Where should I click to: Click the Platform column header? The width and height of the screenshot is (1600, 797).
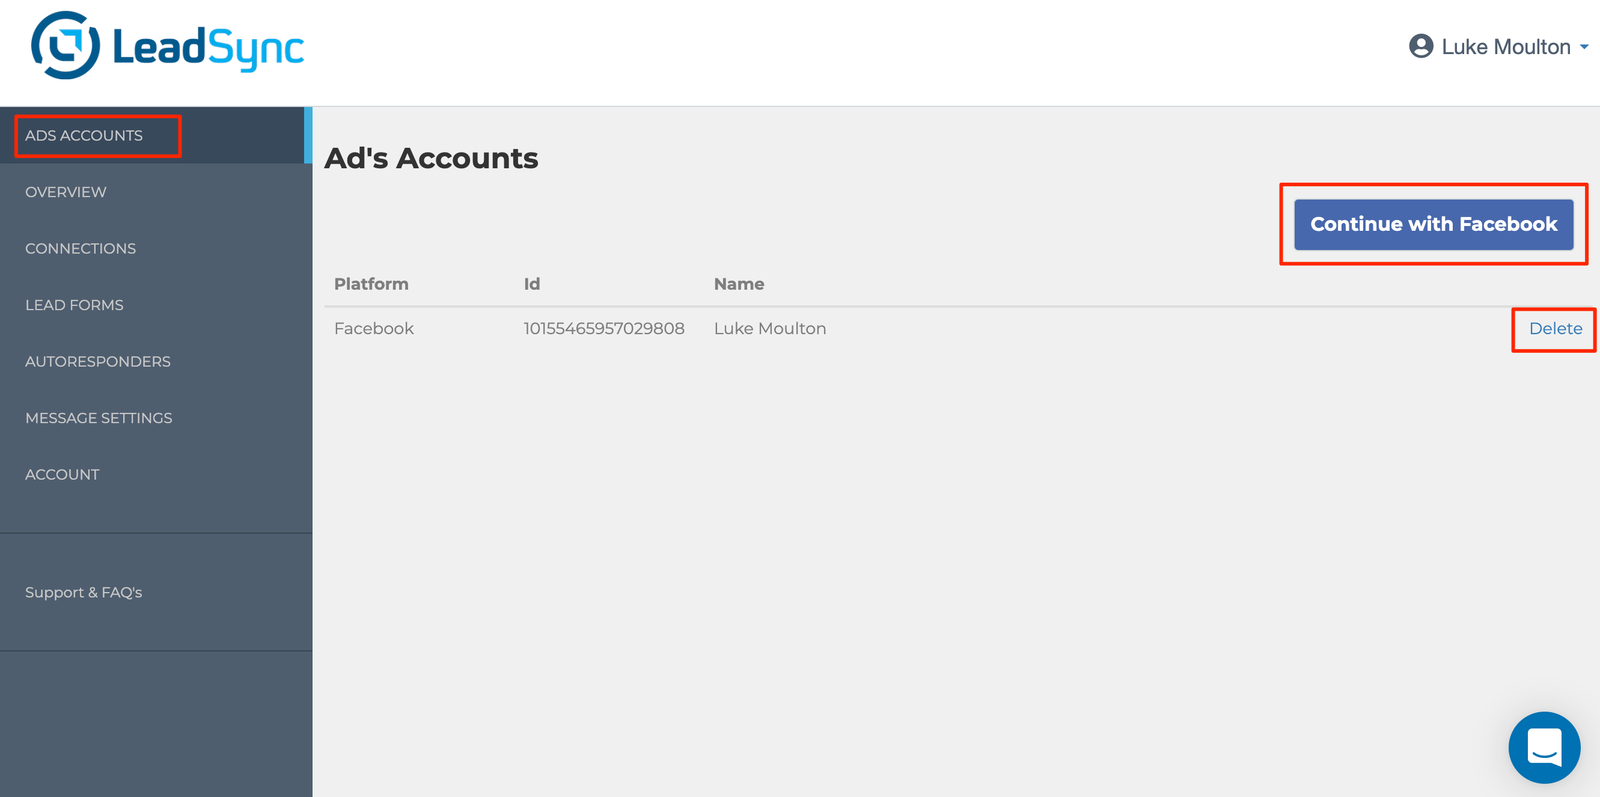[371, 284]
